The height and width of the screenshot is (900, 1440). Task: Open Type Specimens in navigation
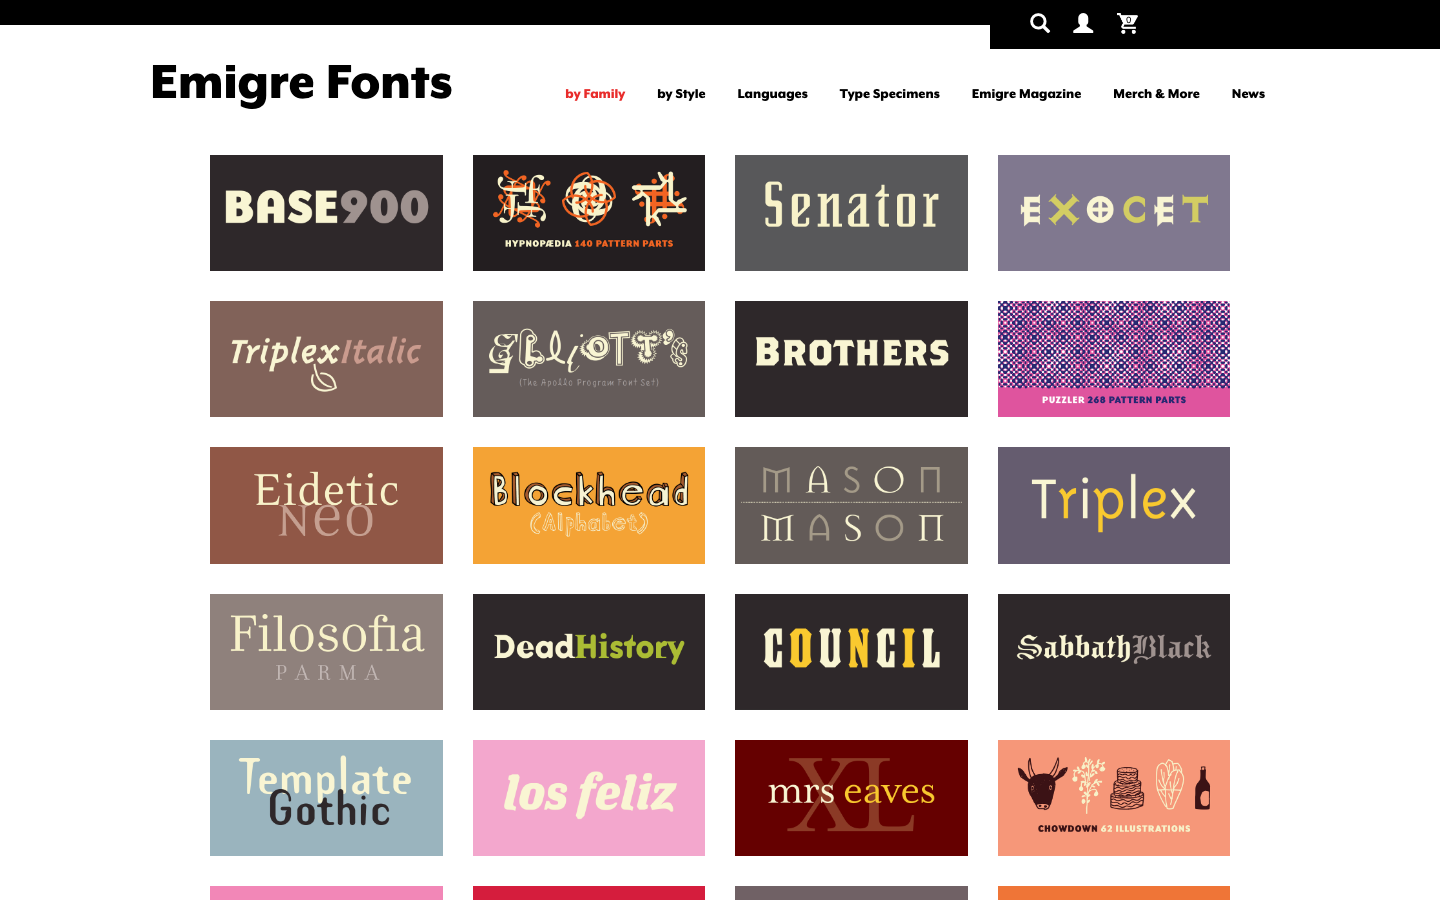pos(890,94)
